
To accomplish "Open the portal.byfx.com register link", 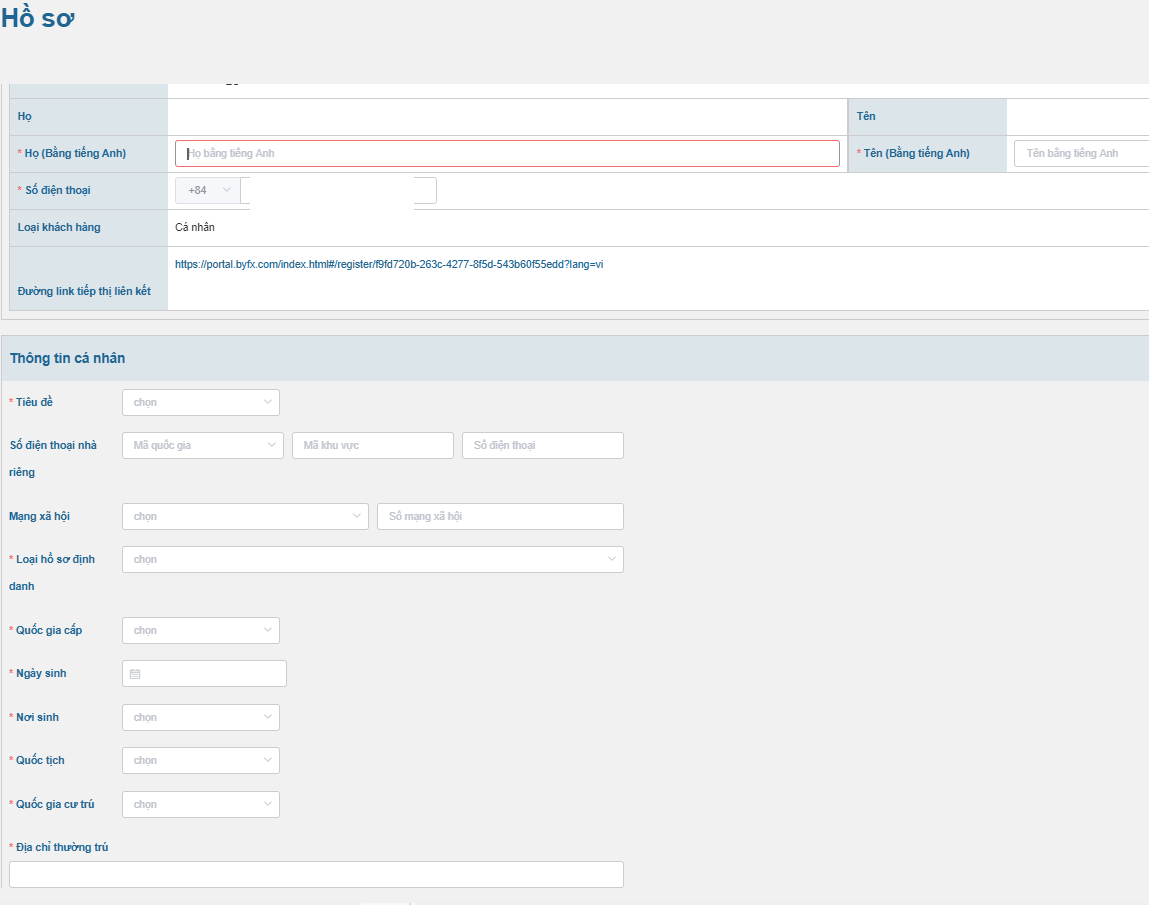I will point(389,265).
